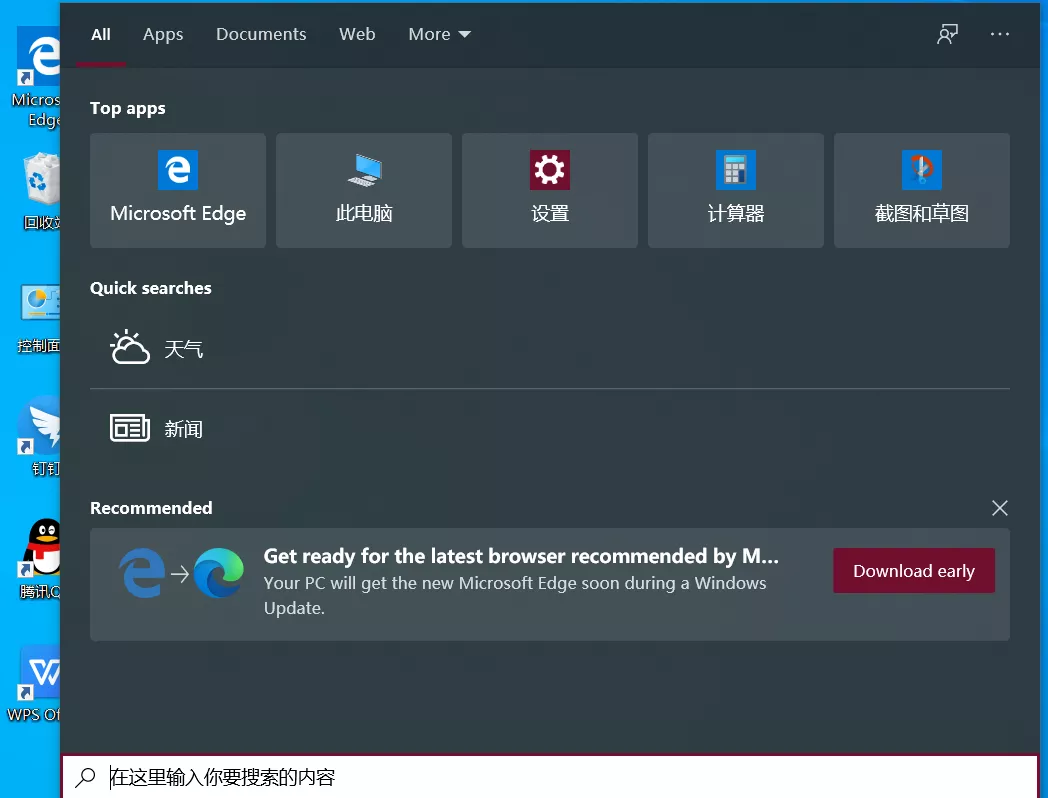The image size is (1048, 798).
Task: Click the Download early button
Action: (x=914, y=571)
